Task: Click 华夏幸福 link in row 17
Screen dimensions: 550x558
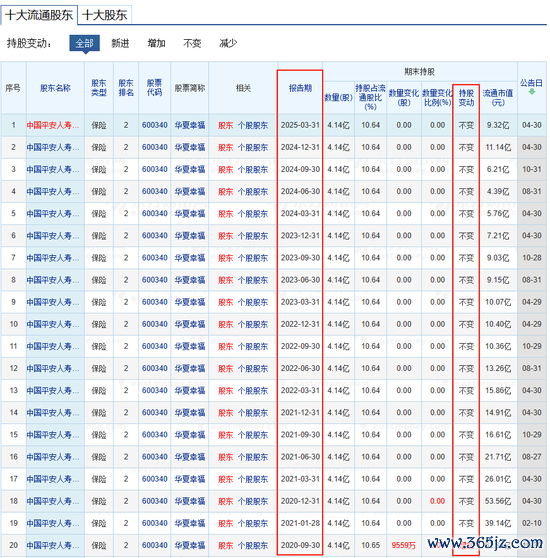Action: (190, 479)
